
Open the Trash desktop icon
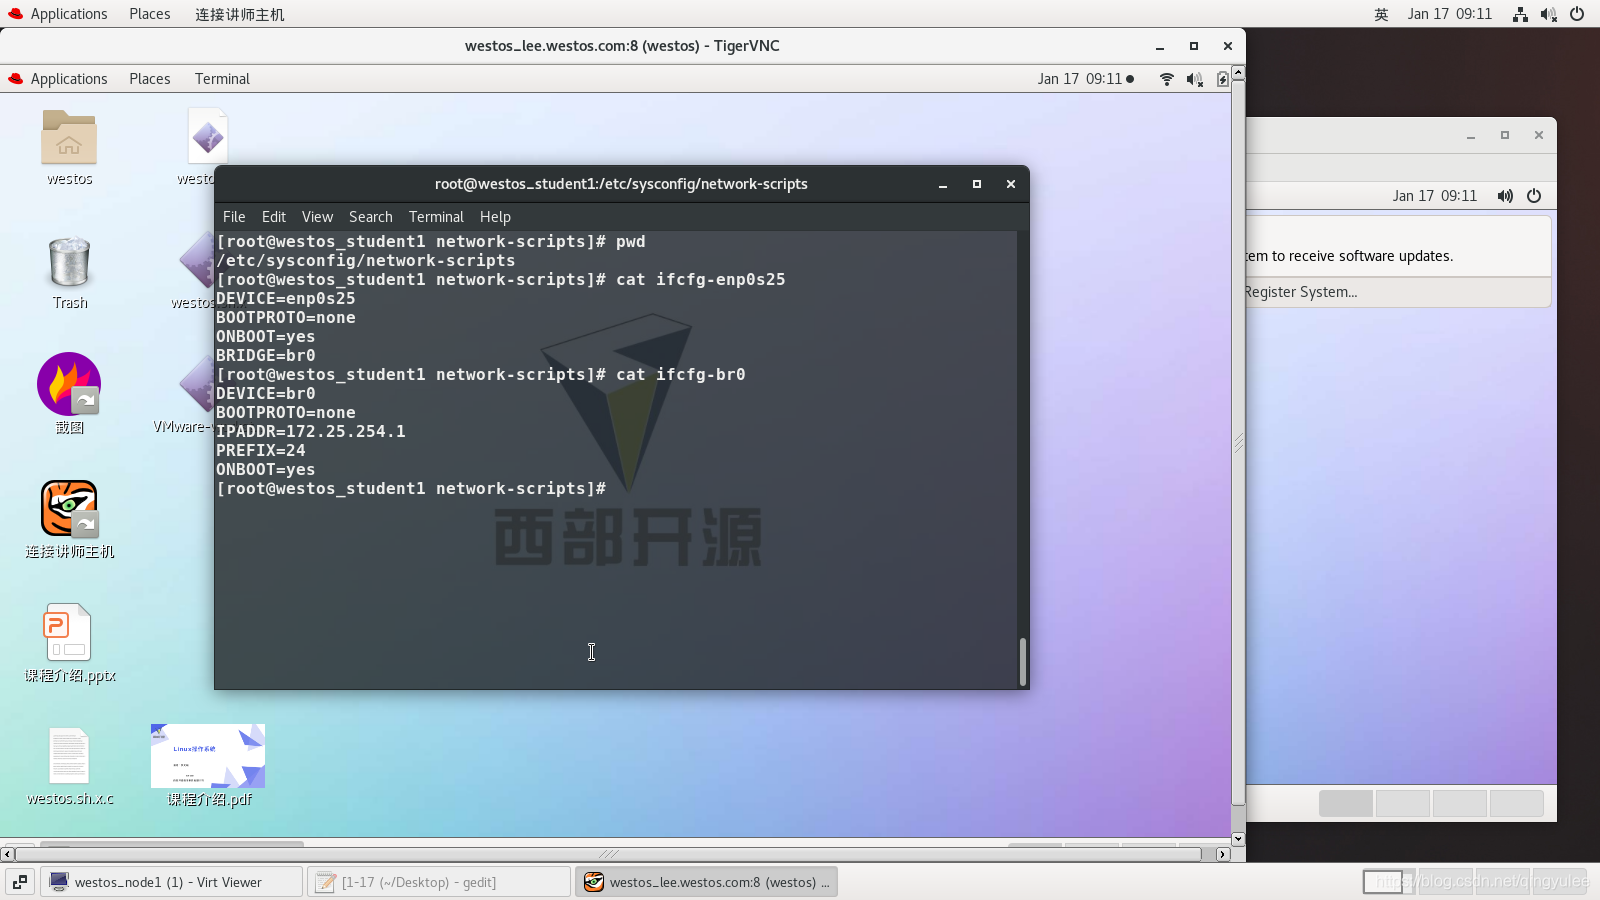click(x=69, y=261)
